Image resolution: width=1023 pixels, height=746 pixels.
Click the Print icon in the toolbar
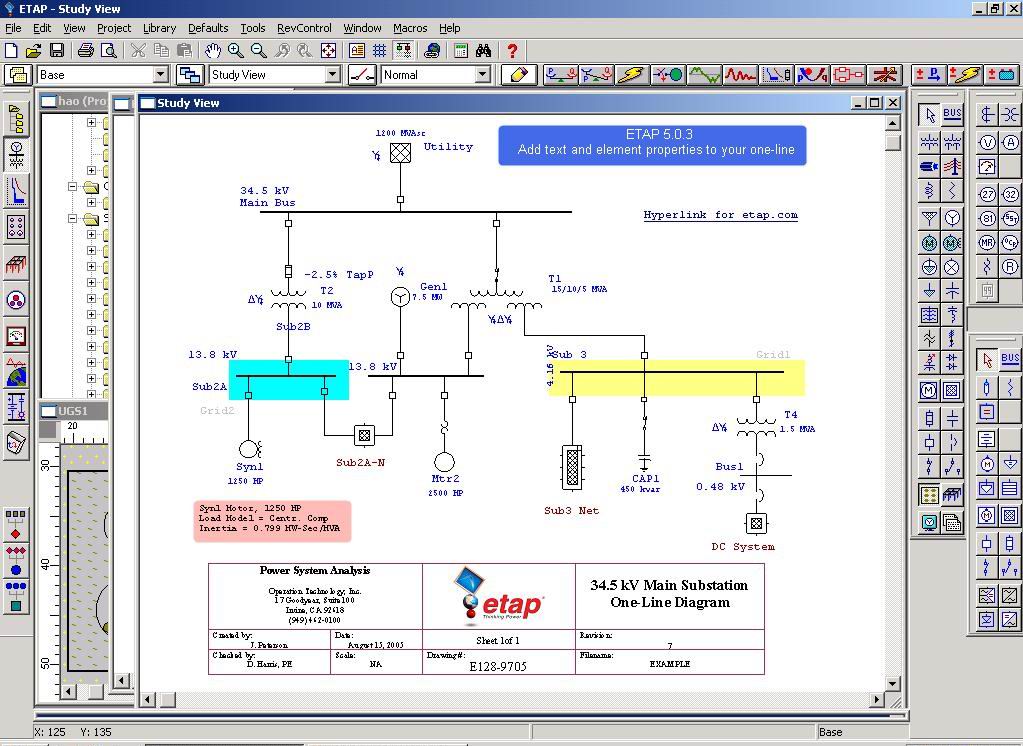(x=86, y=50)
